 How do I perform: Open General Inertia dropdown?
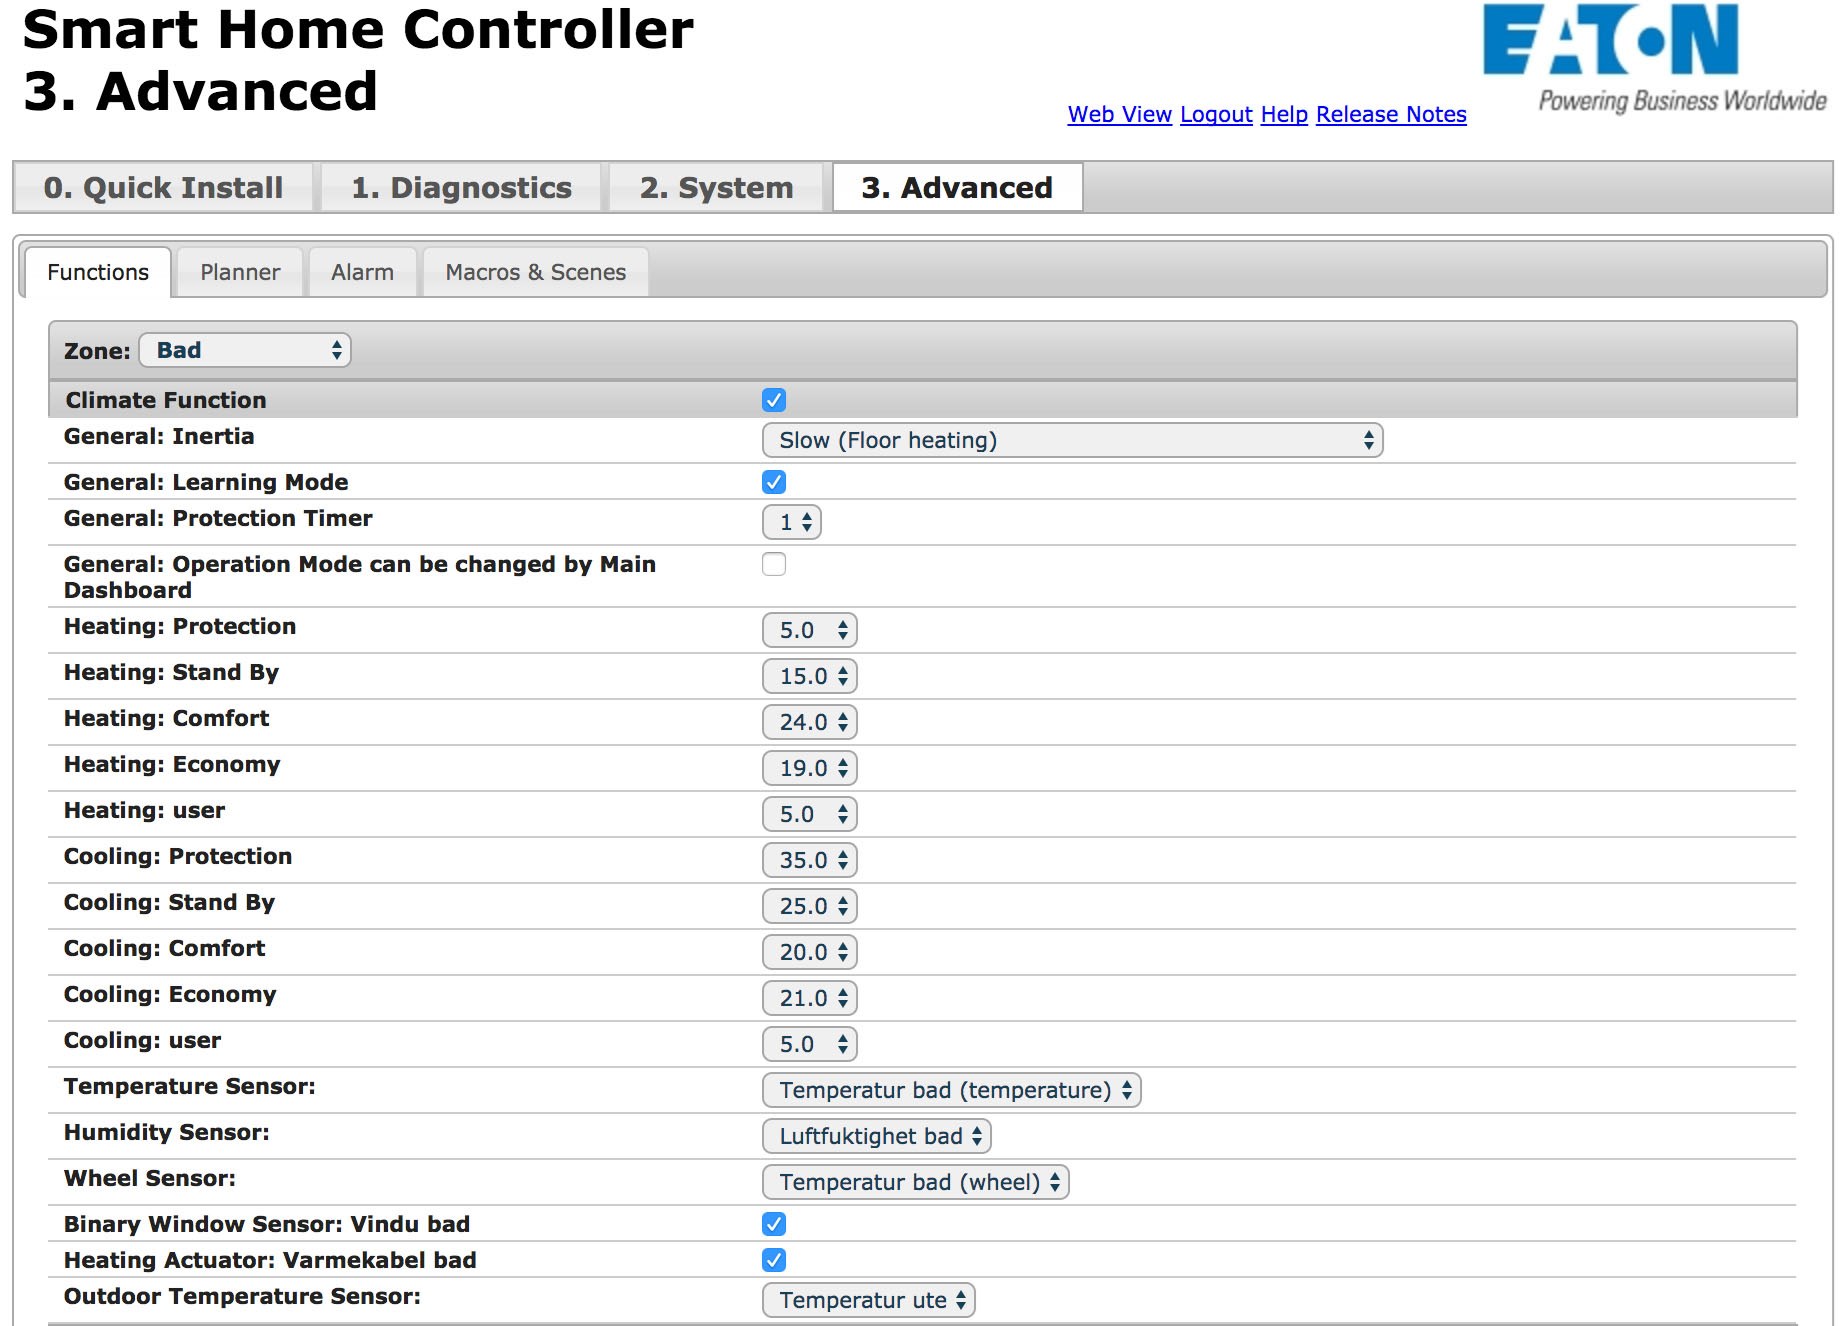[1072, 440]
